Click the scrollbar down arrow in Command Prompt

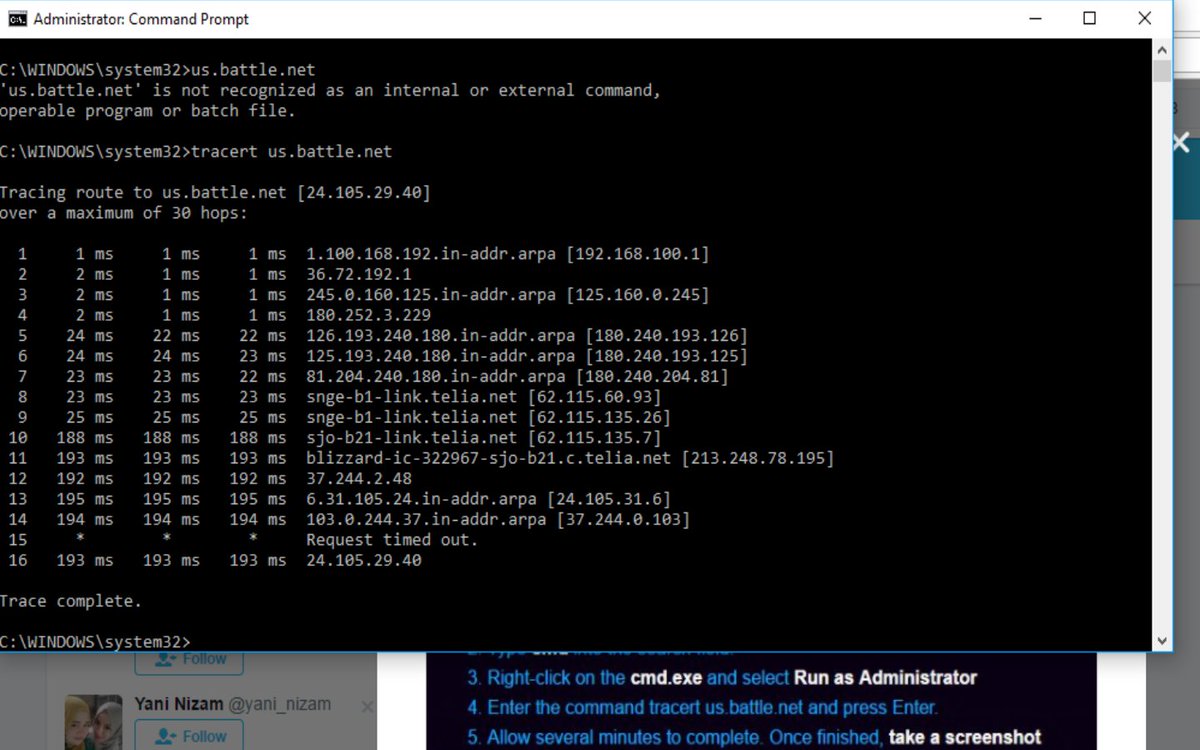click(x=1161, y=641)
